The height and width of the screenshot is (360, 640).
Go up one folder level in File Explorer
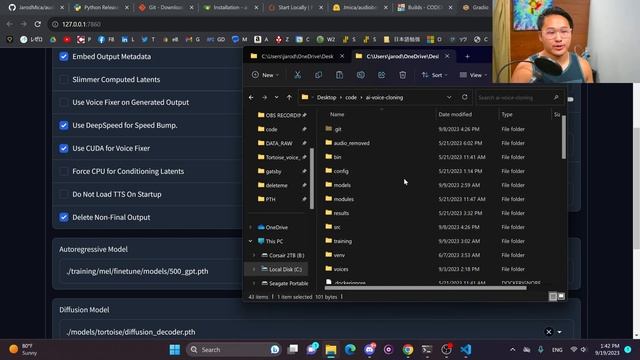pos(289,98)
